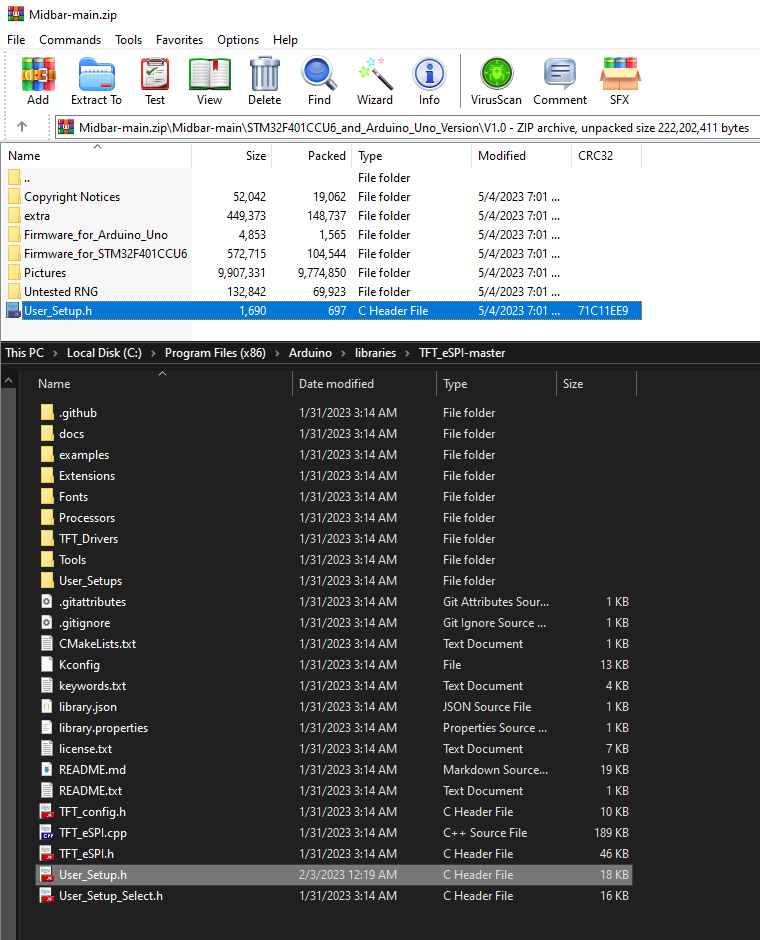Select README.md markdown file icon
Screen dimensions: 760x940
[x=47, y=769]
